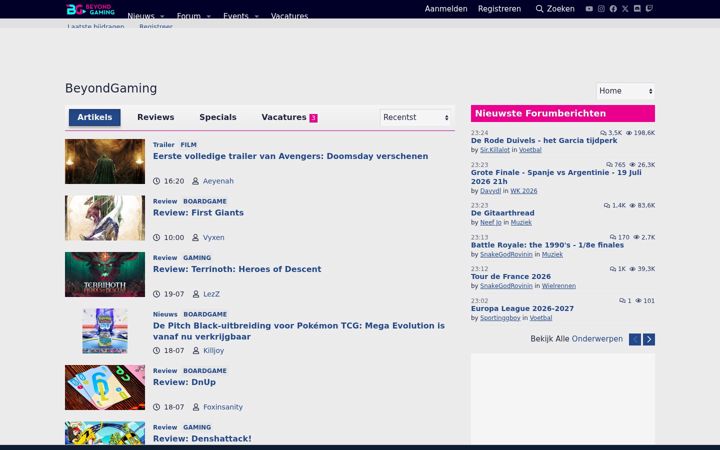Switch to the Specials tab

coord(218,117)
